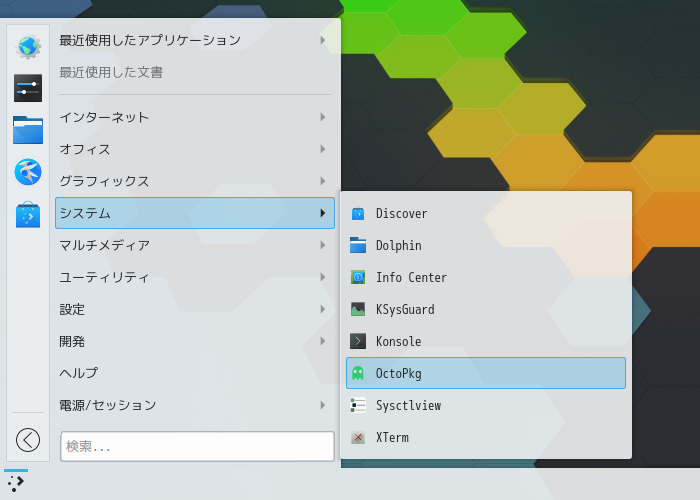
Task: Open the Dolphin folder icon in favorites sidebar
Action: [x=28, y=130]
